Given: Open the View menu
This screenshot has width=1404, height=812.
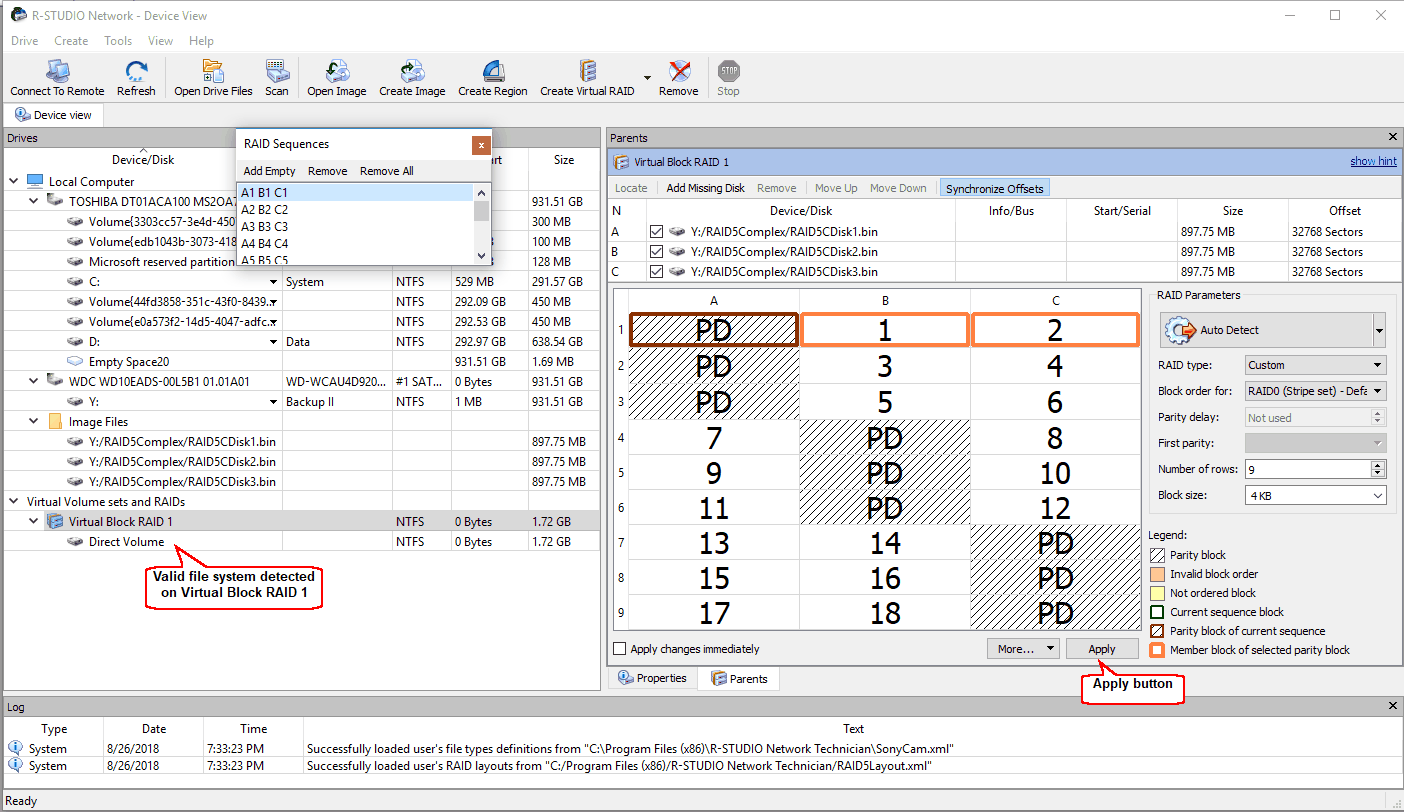Looking at the screenshot, I should 161,41.
